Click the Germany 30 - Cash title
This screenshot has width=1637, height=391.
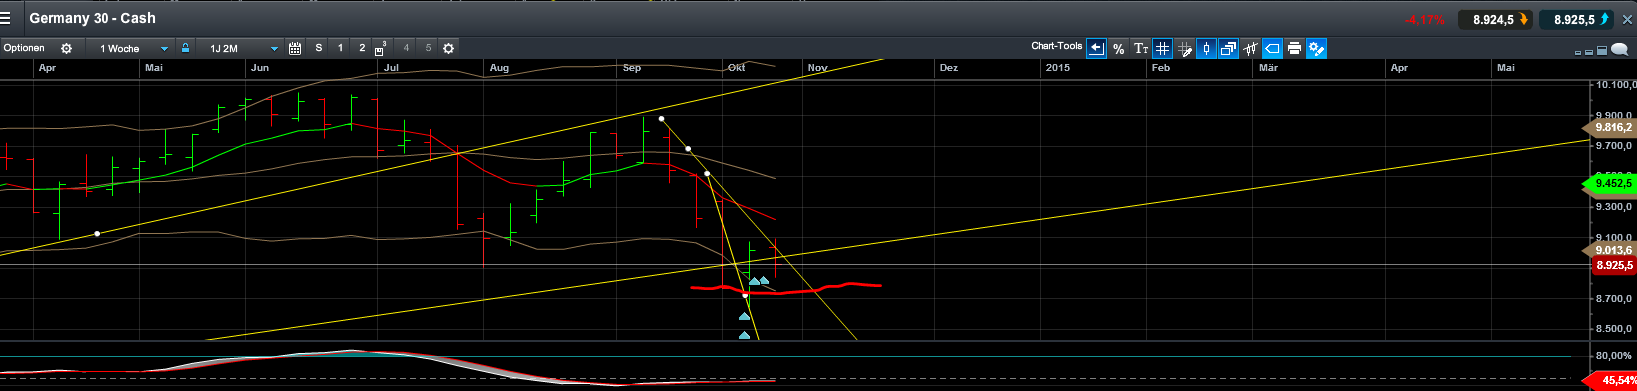tap(92, 18)
